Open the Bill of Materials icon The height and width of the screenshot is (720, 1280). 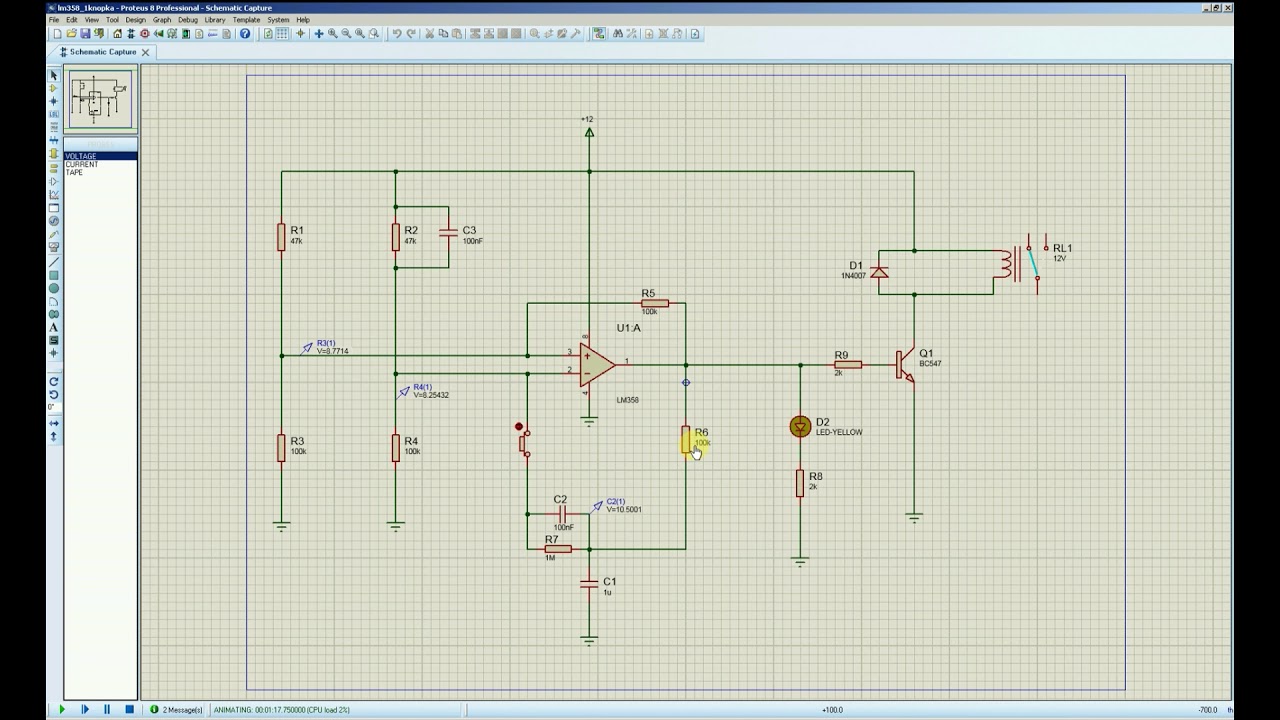click(199, 33)
